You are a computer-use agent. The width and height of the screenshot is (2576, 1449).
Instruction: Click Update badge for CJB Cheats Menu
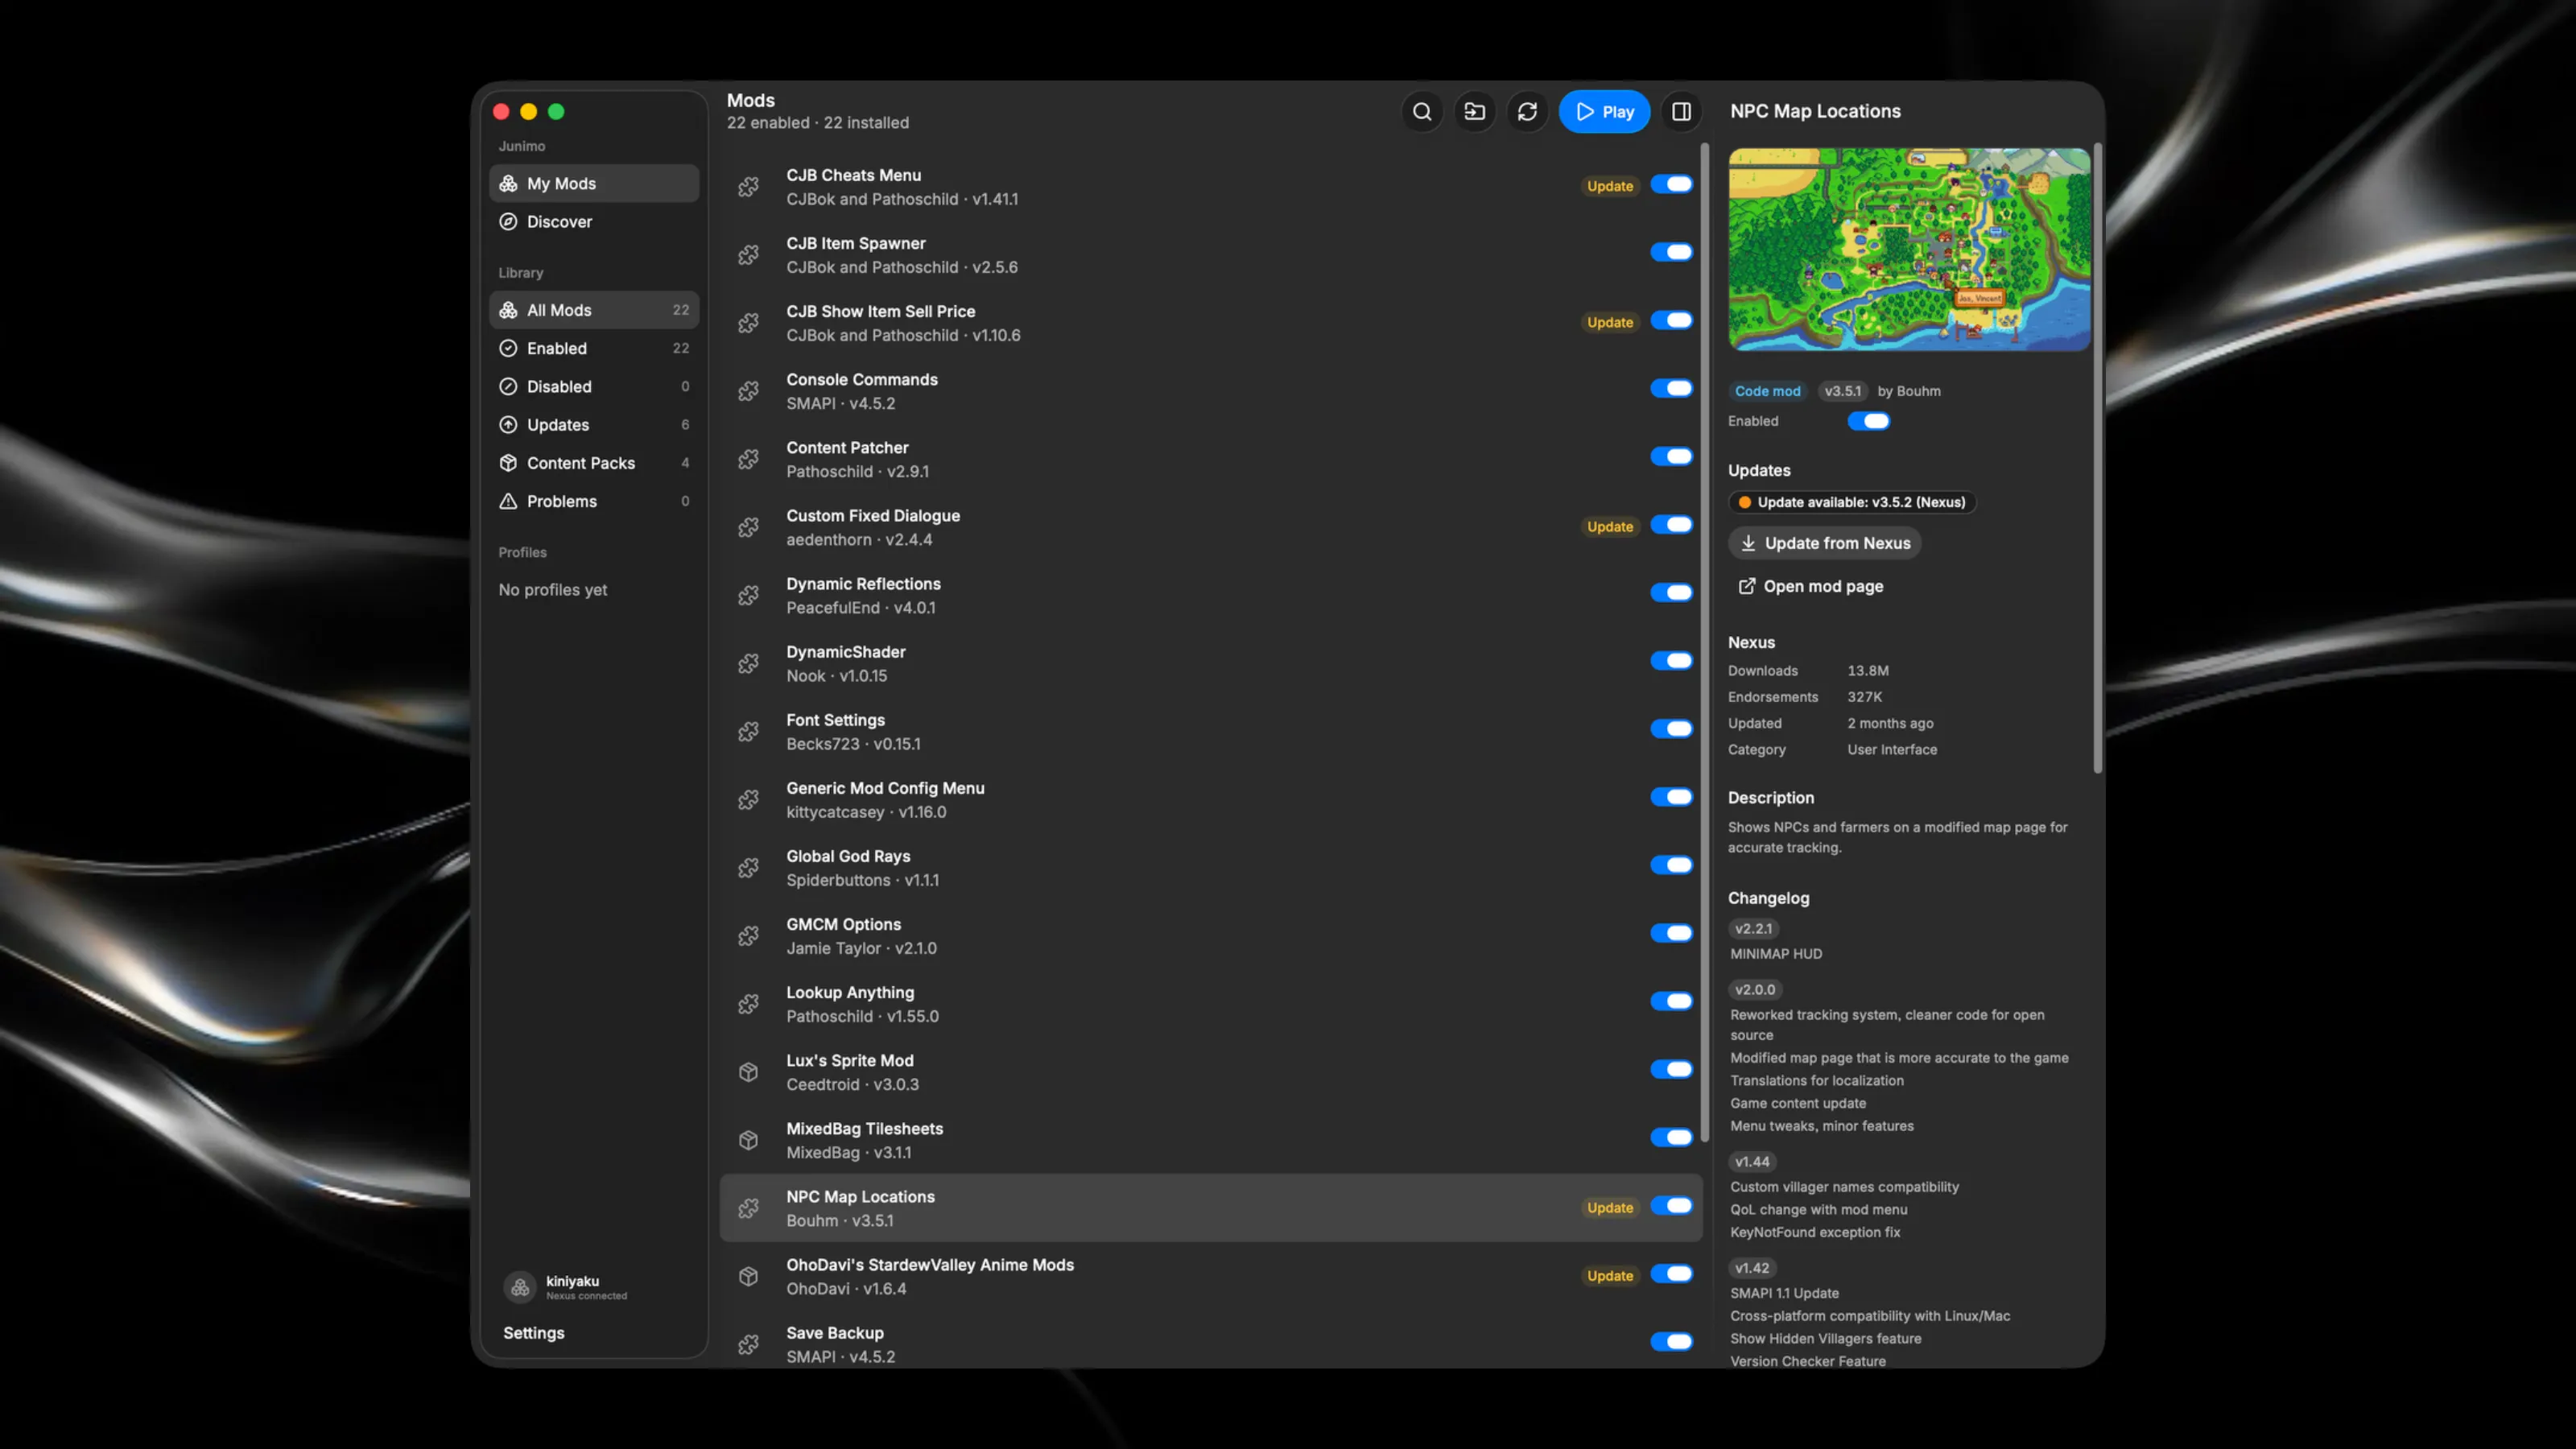coord(1610,186)
